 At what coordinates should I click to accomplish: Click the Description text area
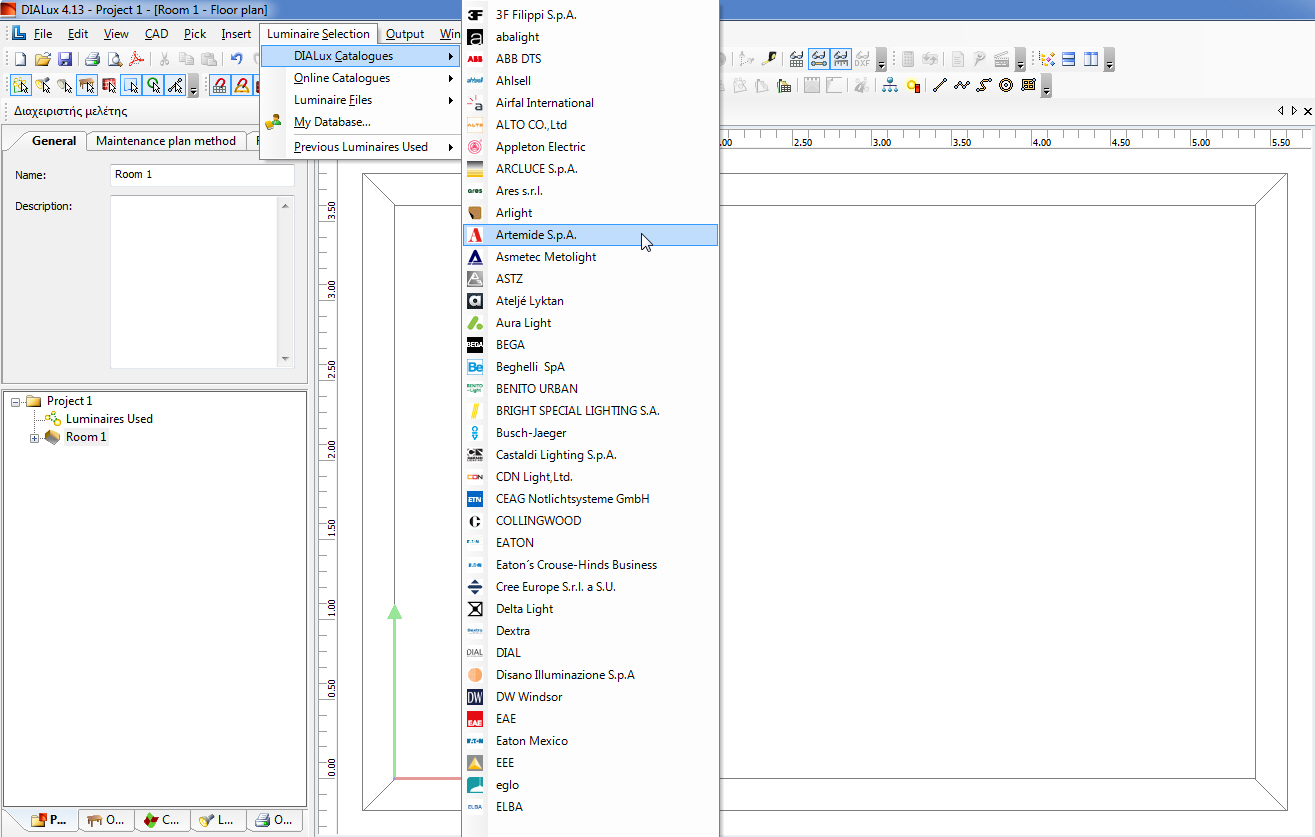click(193, 282)
